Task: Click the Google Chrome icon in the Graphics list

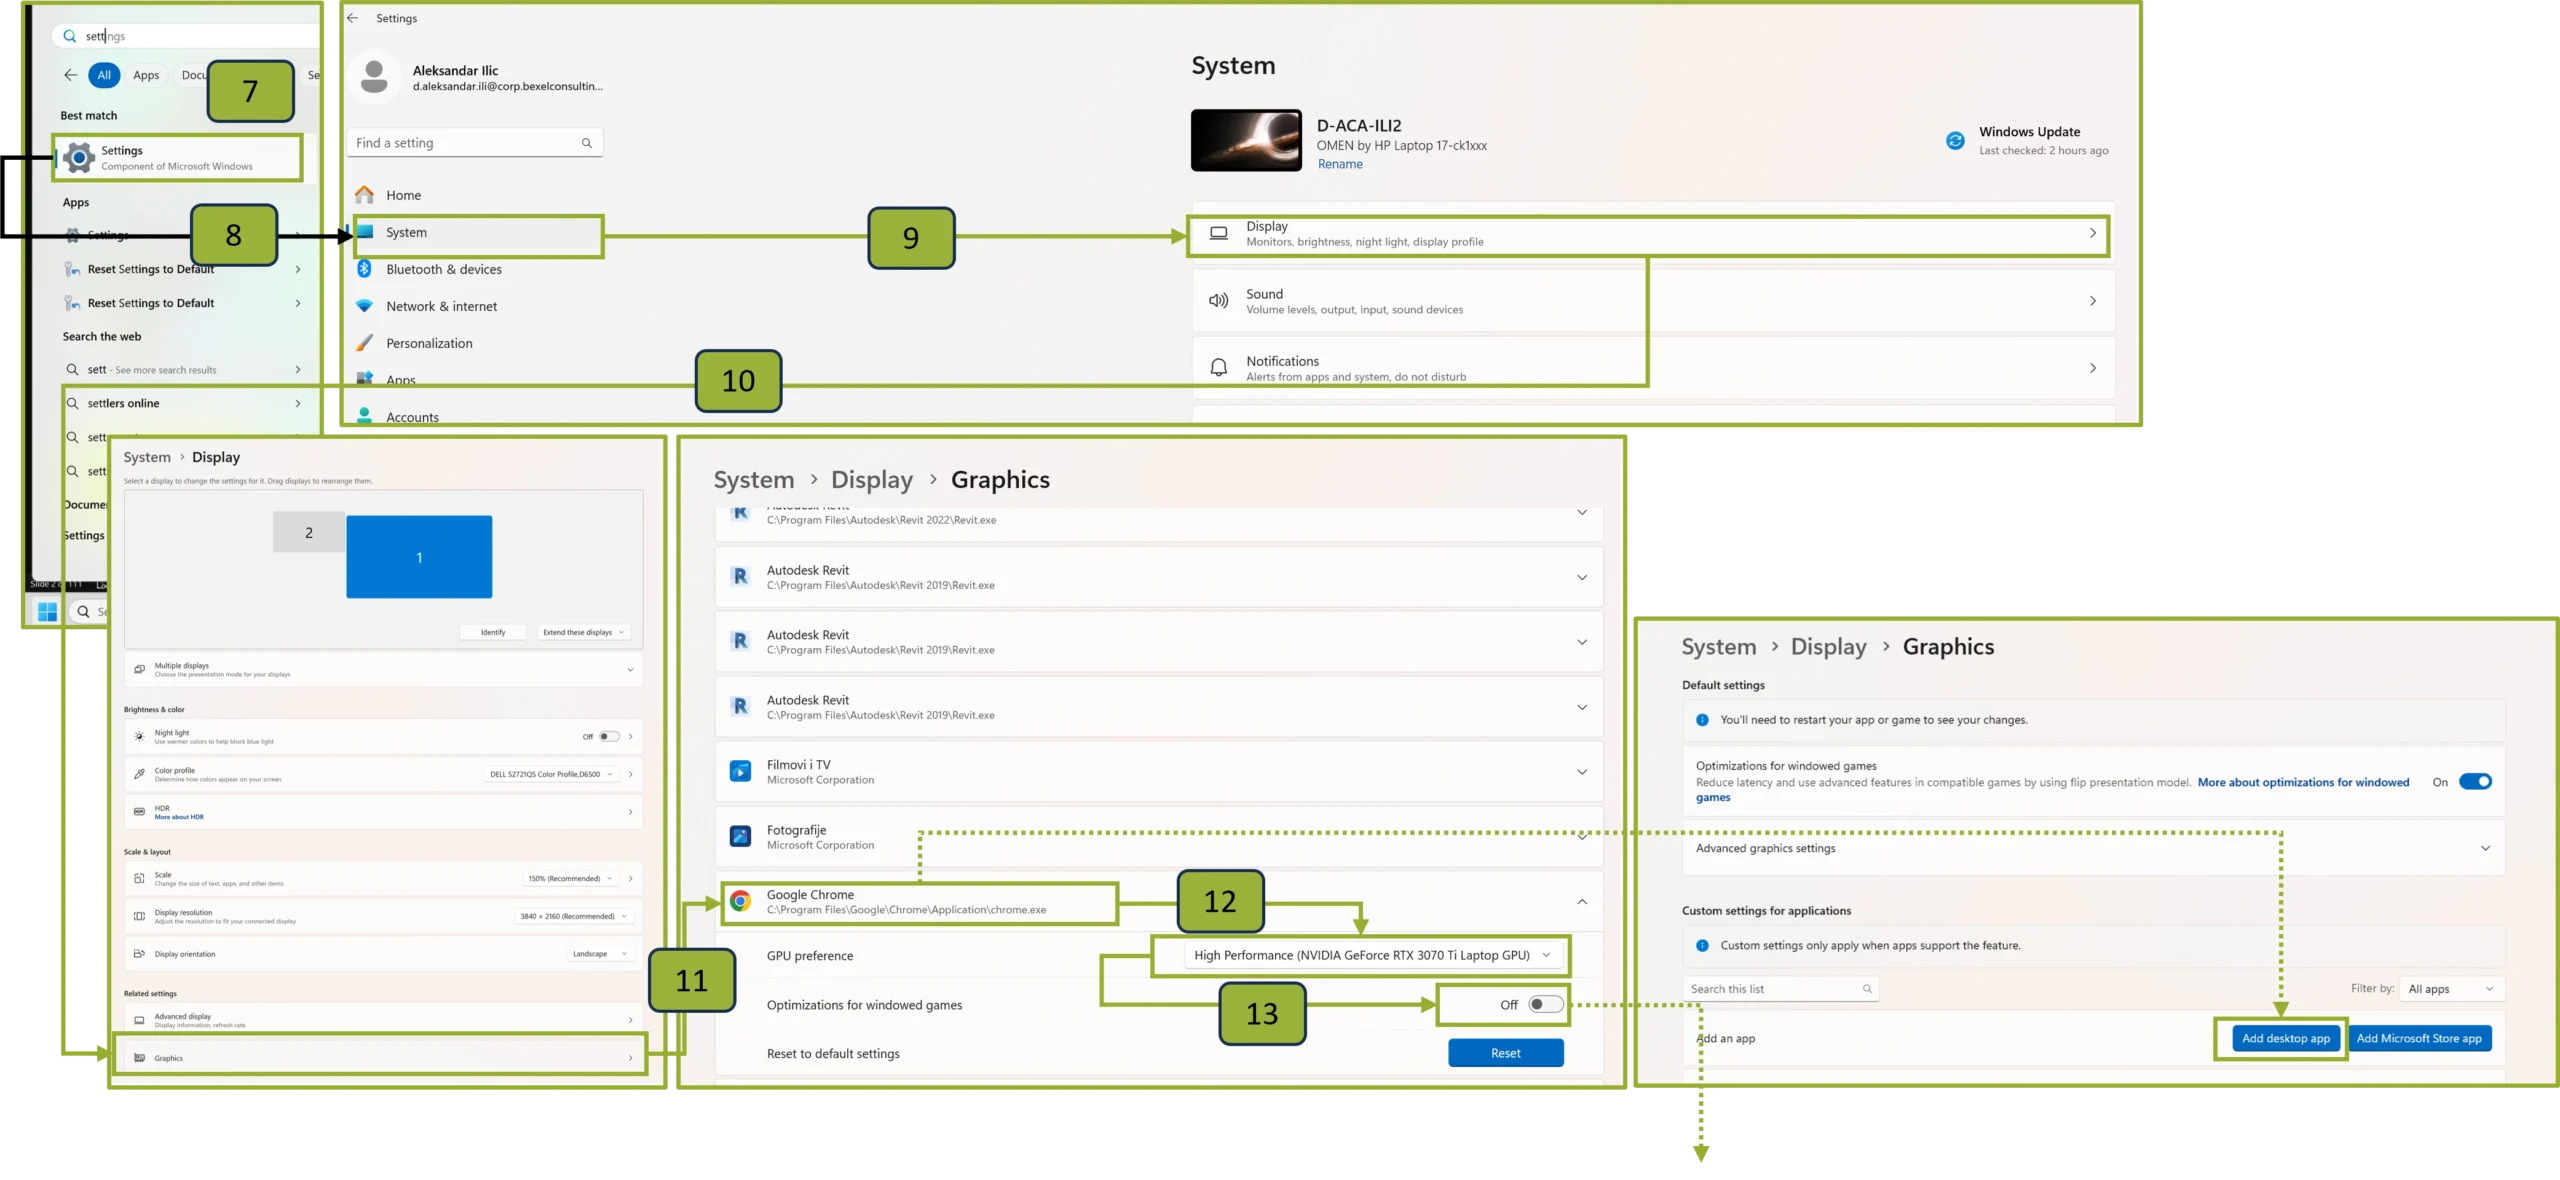Action: (x=740, y=901)
